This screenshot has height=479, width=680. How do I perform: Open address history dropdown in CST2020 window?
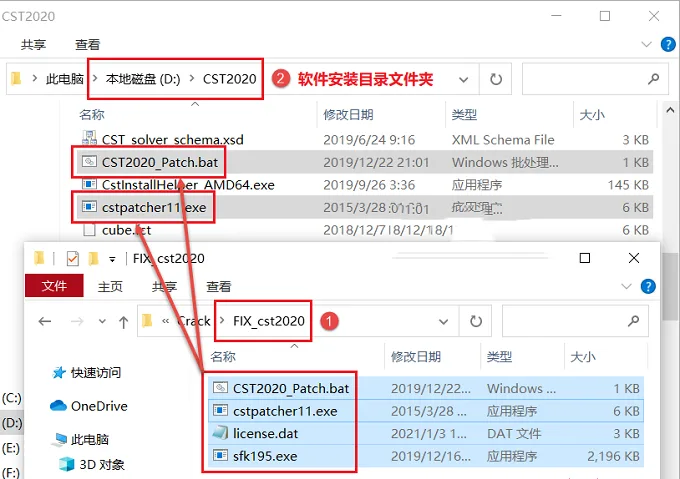[464, 79]
